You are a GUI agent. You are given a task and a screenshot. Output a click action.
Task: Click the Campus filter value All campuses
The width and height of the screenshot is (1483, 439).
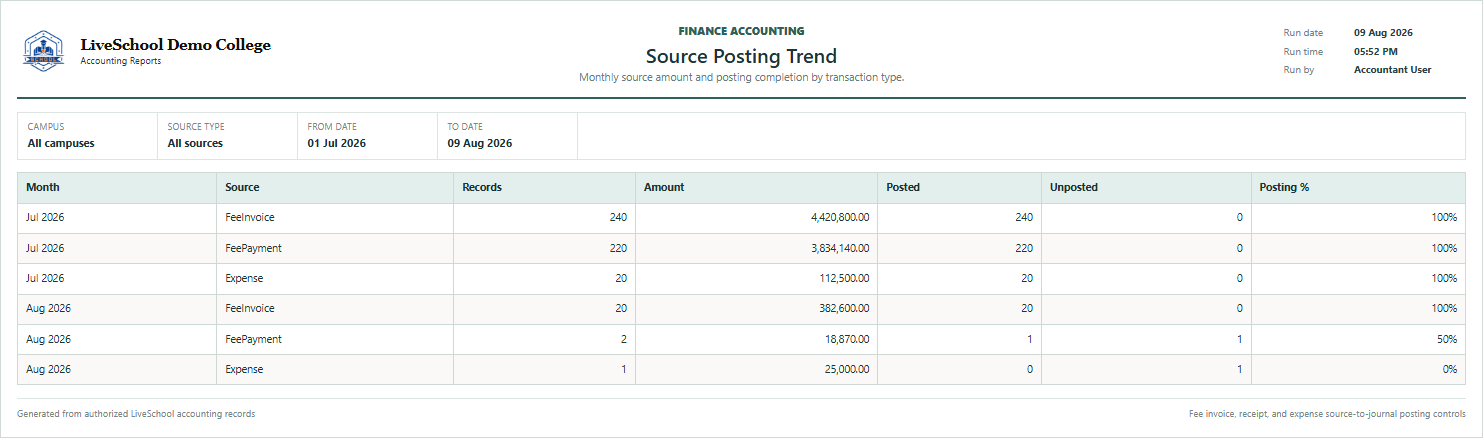(61, 143)
